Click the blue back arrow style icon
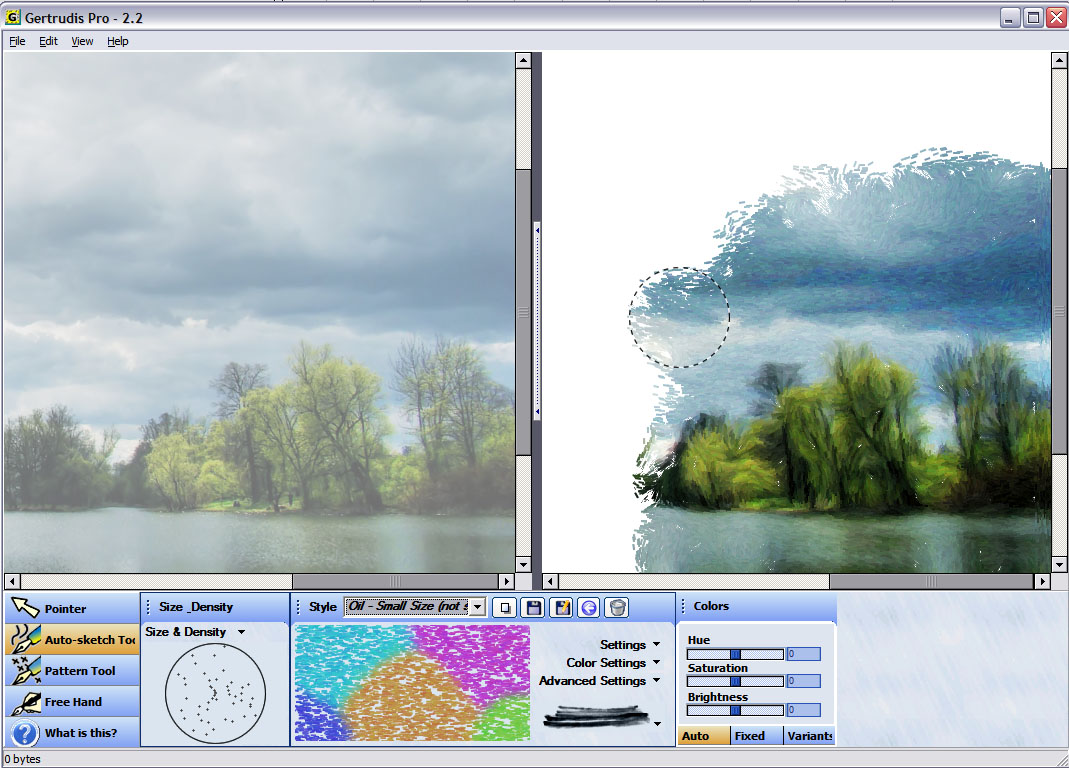 click(589, 607)
